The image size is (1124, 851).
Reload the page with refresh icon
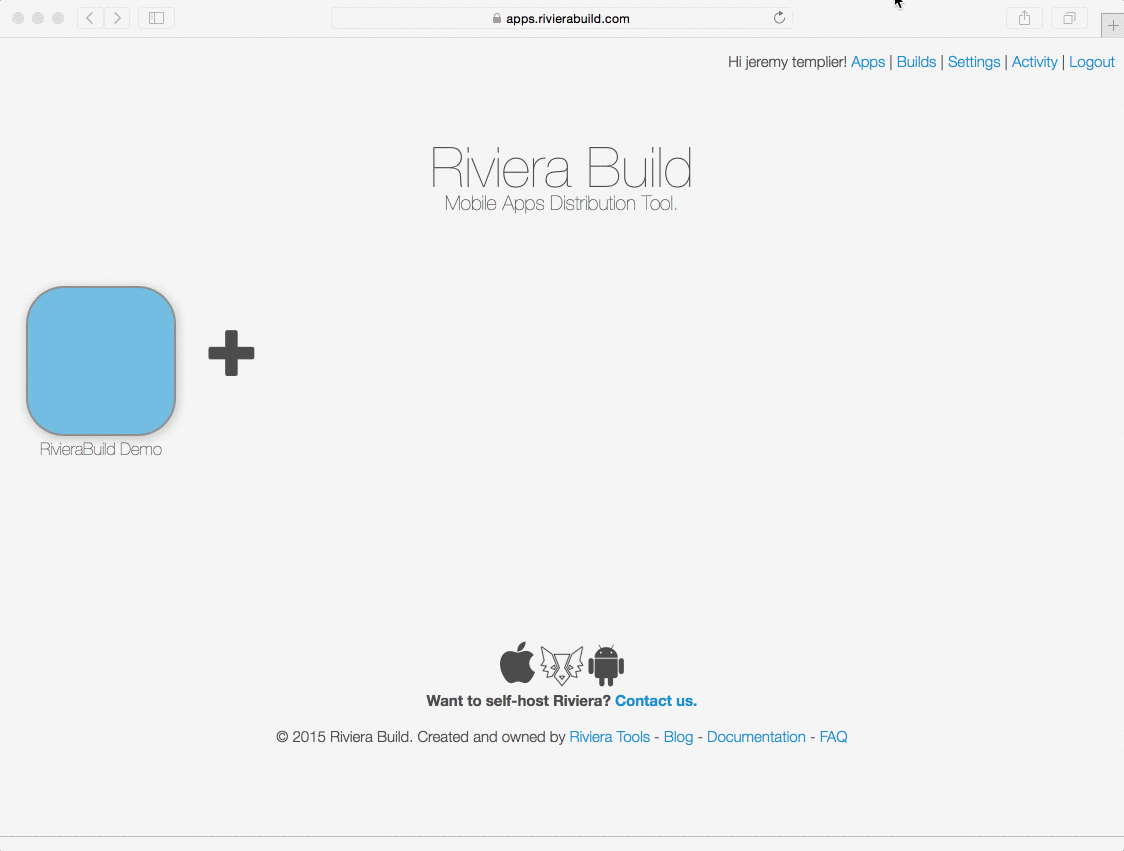tap(779, 18)
